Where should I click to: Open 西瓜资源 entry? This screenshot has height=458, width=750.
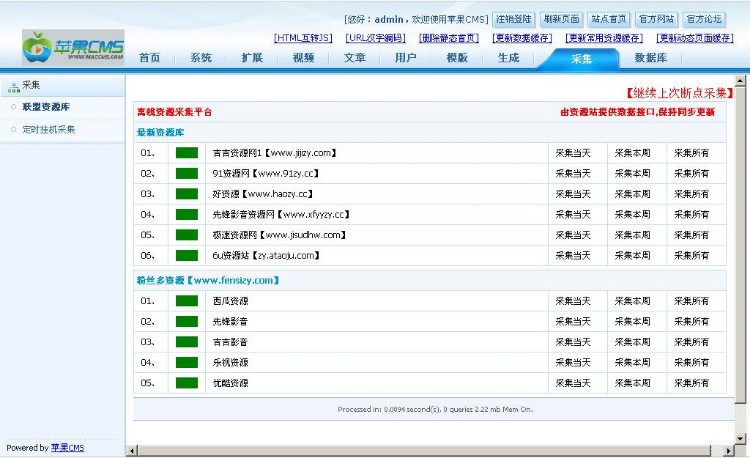click(x=230, y=301)
